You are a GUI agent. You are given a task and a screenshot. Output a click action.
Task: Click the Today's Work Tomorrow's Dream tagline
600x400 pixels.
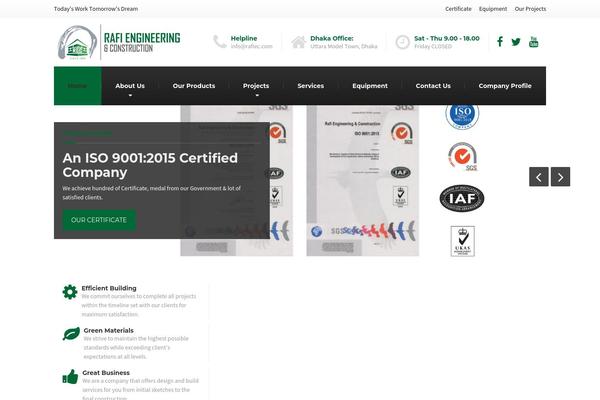pyautogui.click(x=96, y=9)
